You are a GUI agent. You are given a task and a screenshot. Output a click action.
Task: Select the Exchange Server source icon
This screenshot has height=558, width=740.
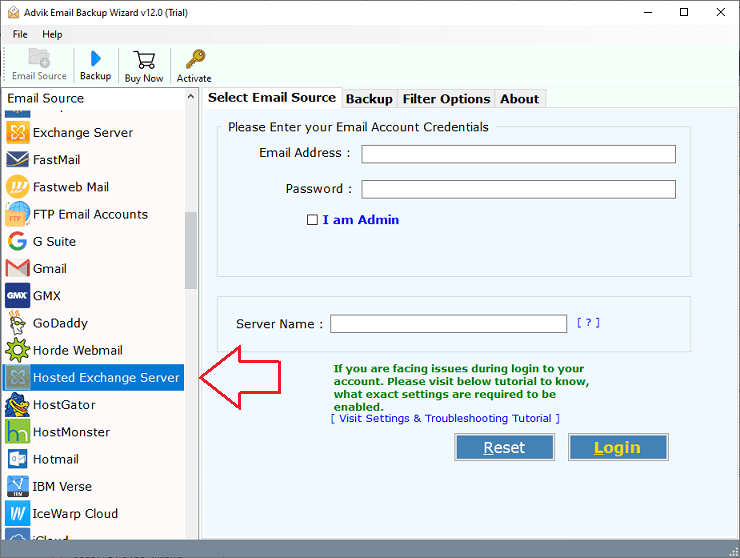click(18, 132)
